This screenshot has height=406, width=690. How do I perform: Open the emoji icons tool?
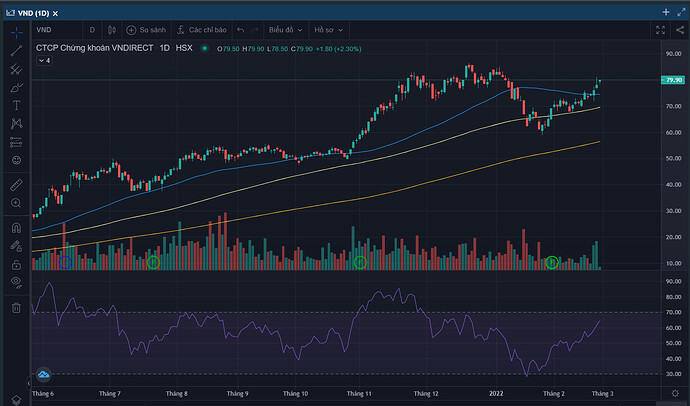[16, 160]
